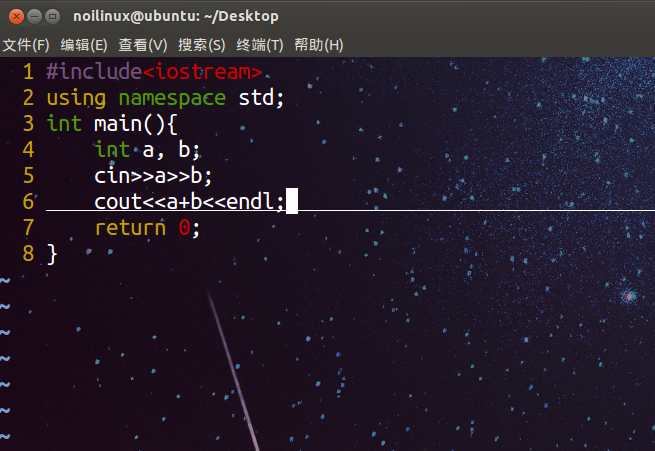Place cursor on #include<iostream> line
The width and height of the screenshot is (655, 451).
point(154,71)
